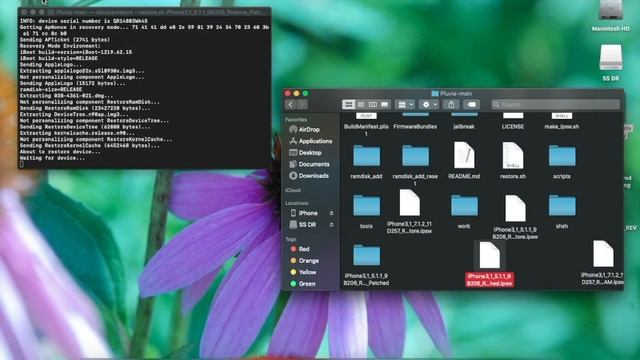Viewport: 640px width, 360px height.
Task: Switch Finder to list view
Action: 361,105
